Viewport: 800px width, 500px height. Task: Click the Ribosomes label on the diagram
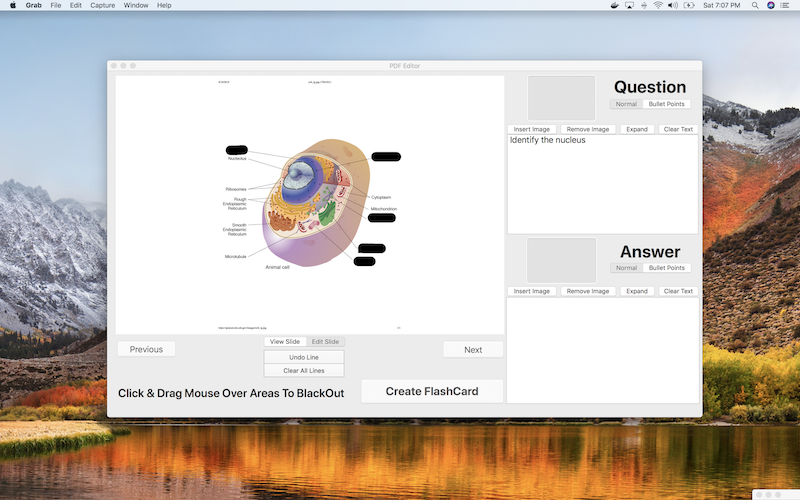(236, 189)
